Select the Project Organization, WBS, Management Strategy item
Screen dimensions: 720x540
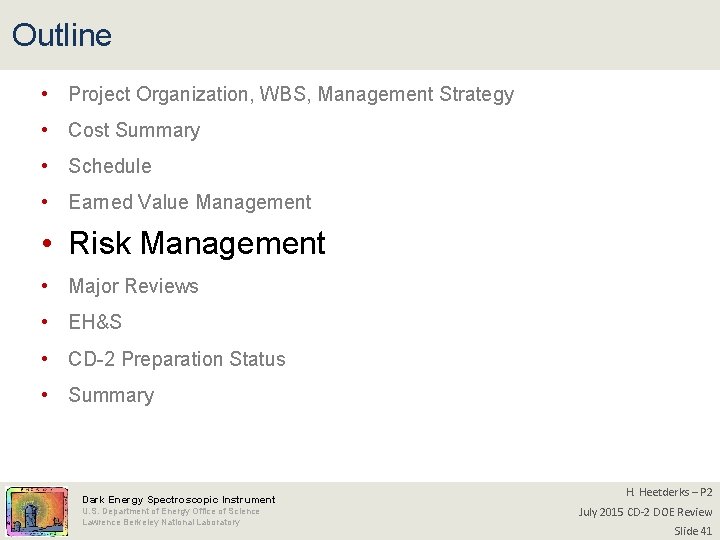[x=291, y=95]
